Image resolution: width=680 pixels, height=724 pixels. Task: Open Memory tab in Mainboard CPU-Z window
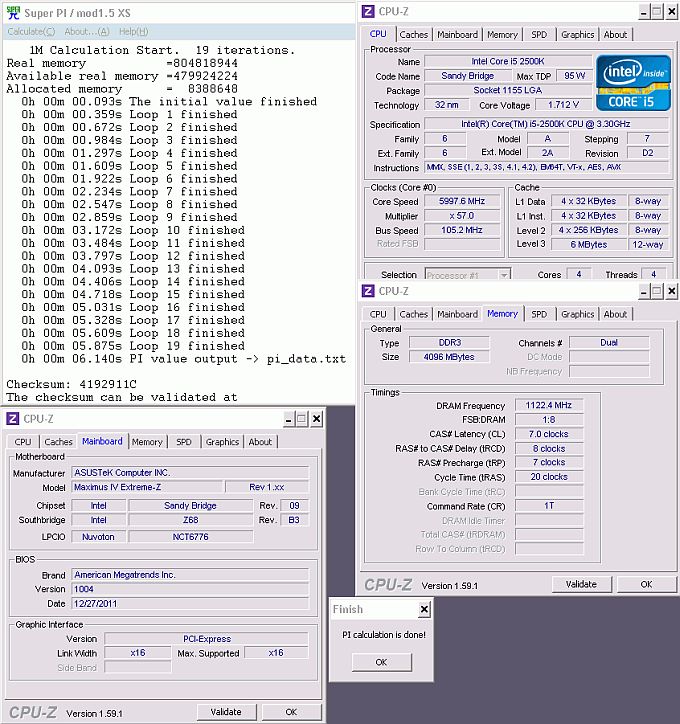[147, 442]
